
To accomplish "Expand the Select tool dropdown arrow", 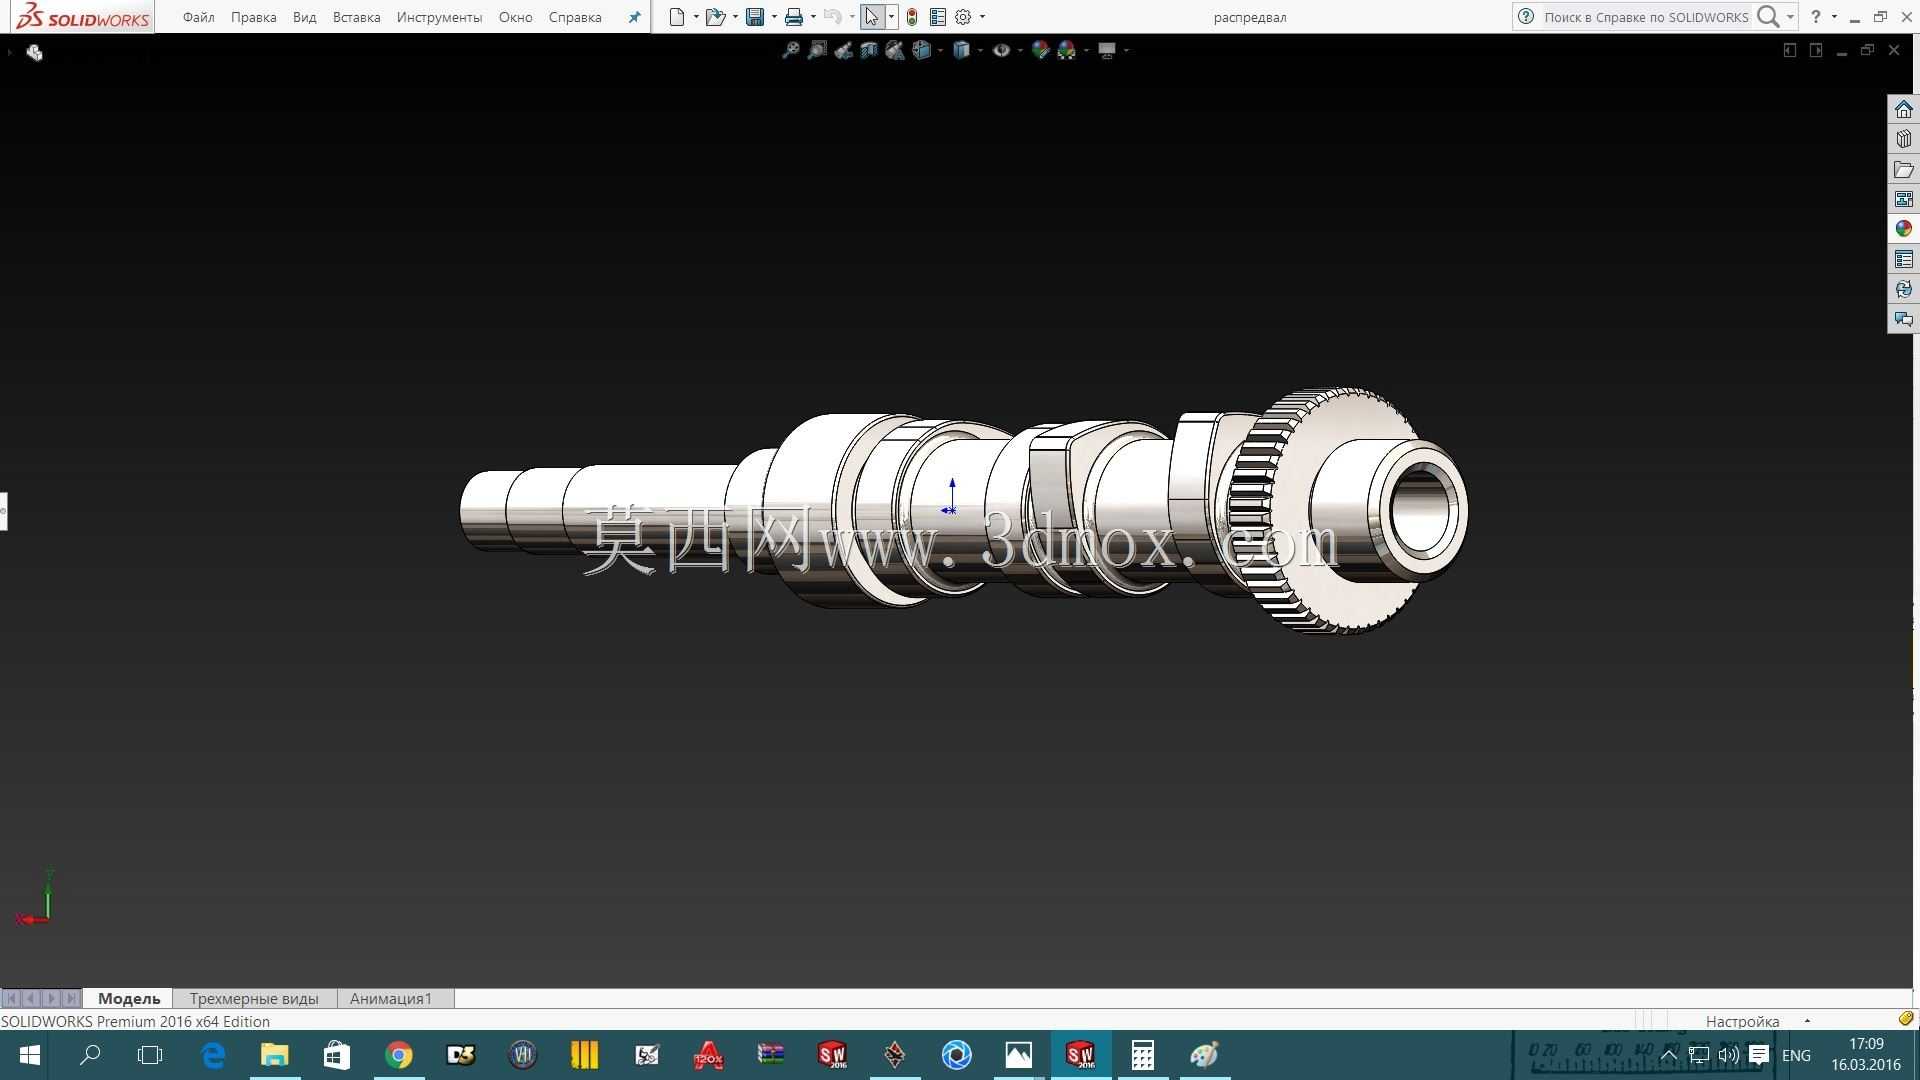I will (x=891, y=17).
